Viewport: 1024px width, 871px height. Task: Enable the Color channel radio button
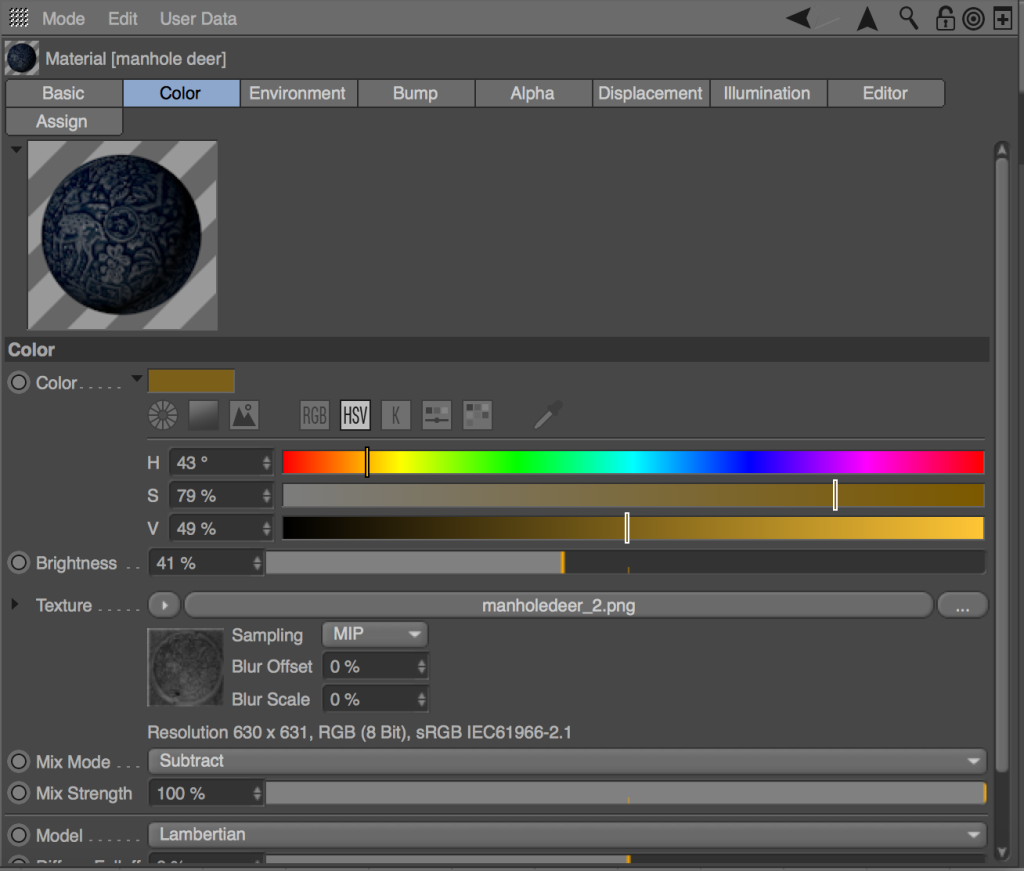[x=18, y=381]
